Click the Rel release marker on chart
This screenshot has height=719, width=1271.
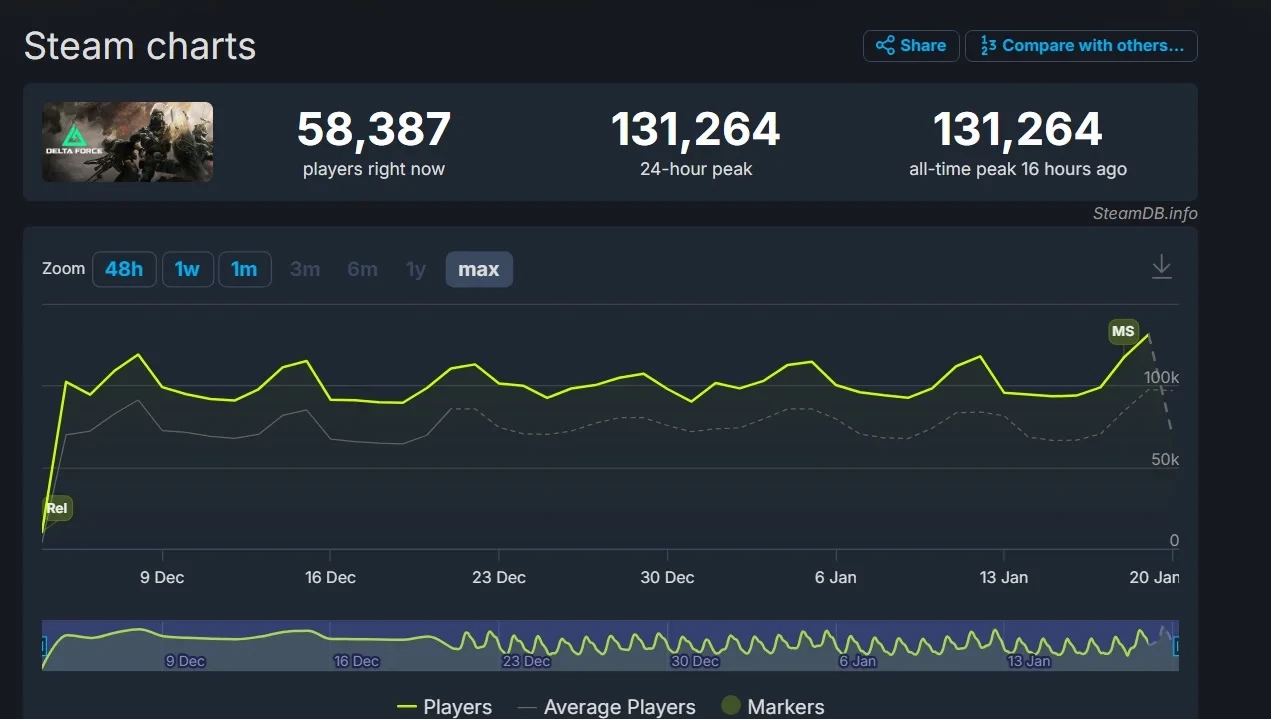pos(57,508)
